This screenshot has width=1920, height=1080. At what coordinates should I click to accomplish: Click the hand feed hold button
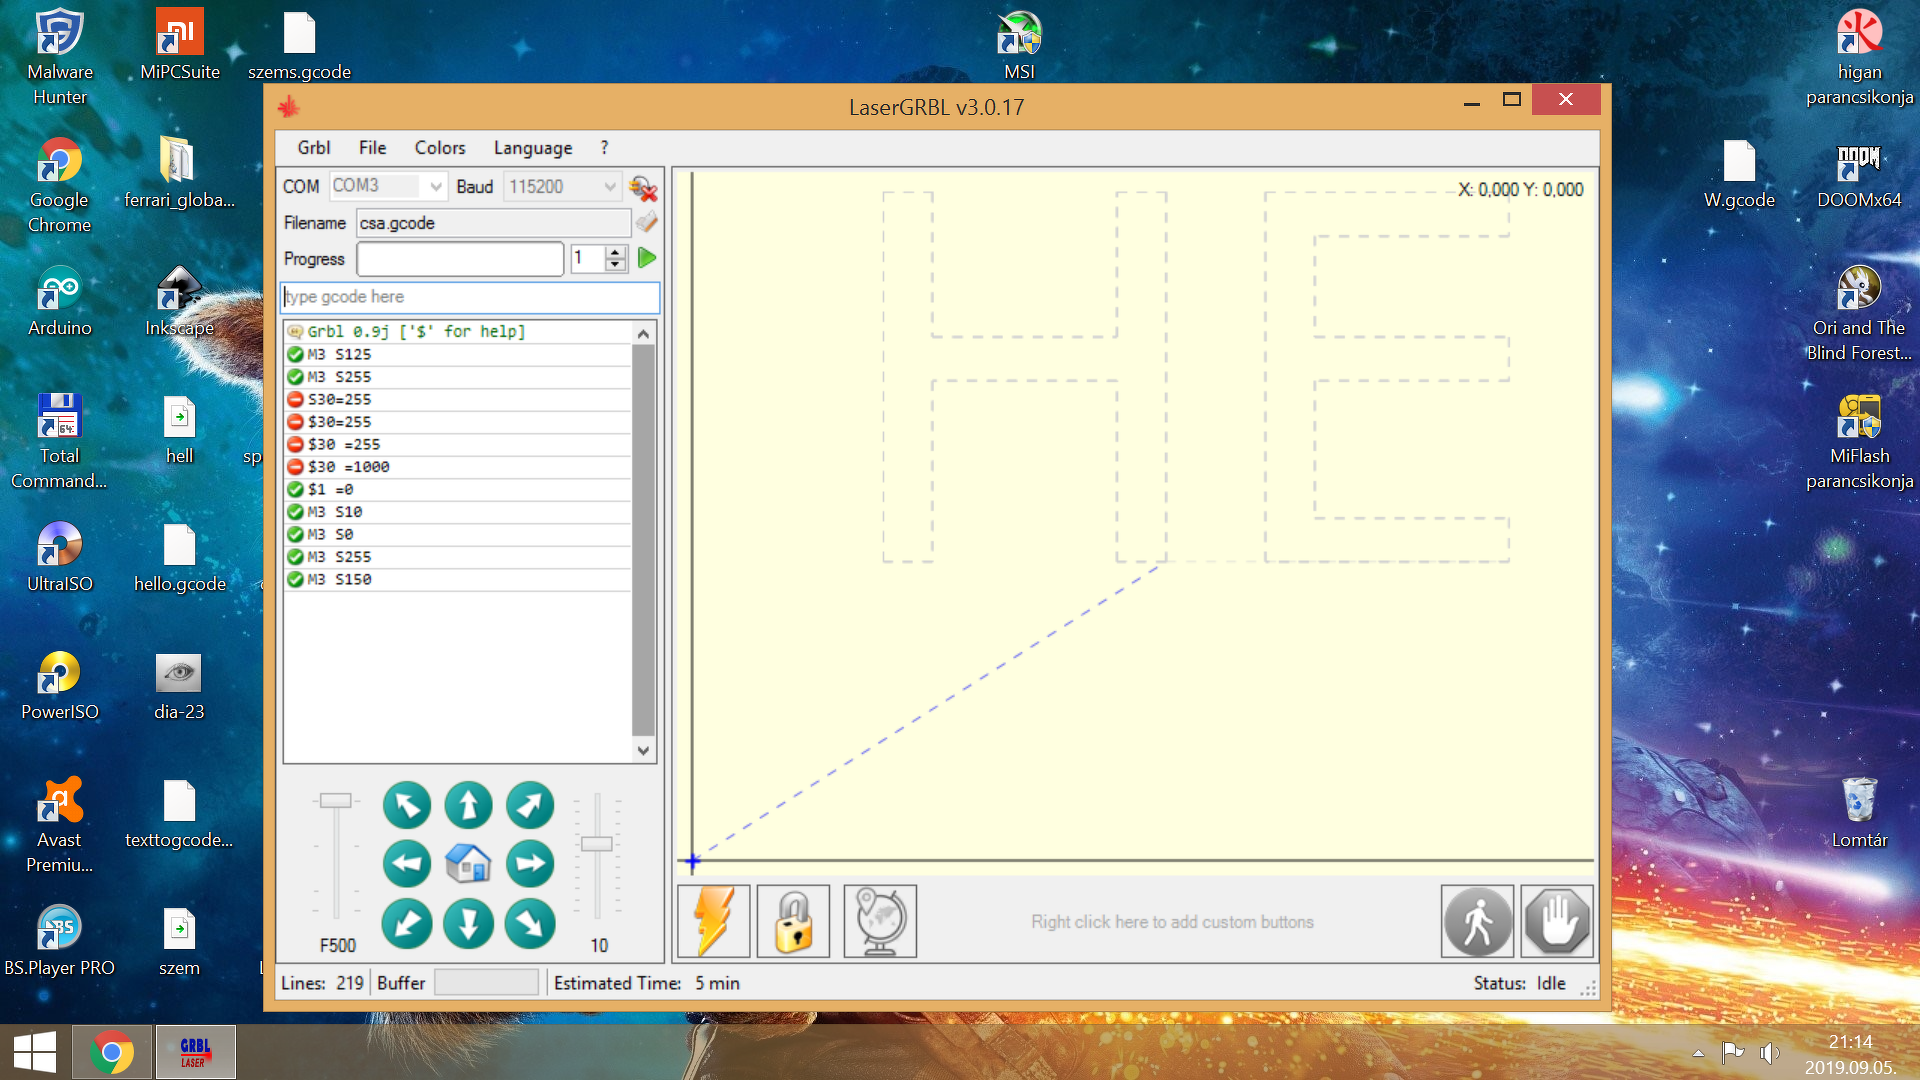(1557, 921)
